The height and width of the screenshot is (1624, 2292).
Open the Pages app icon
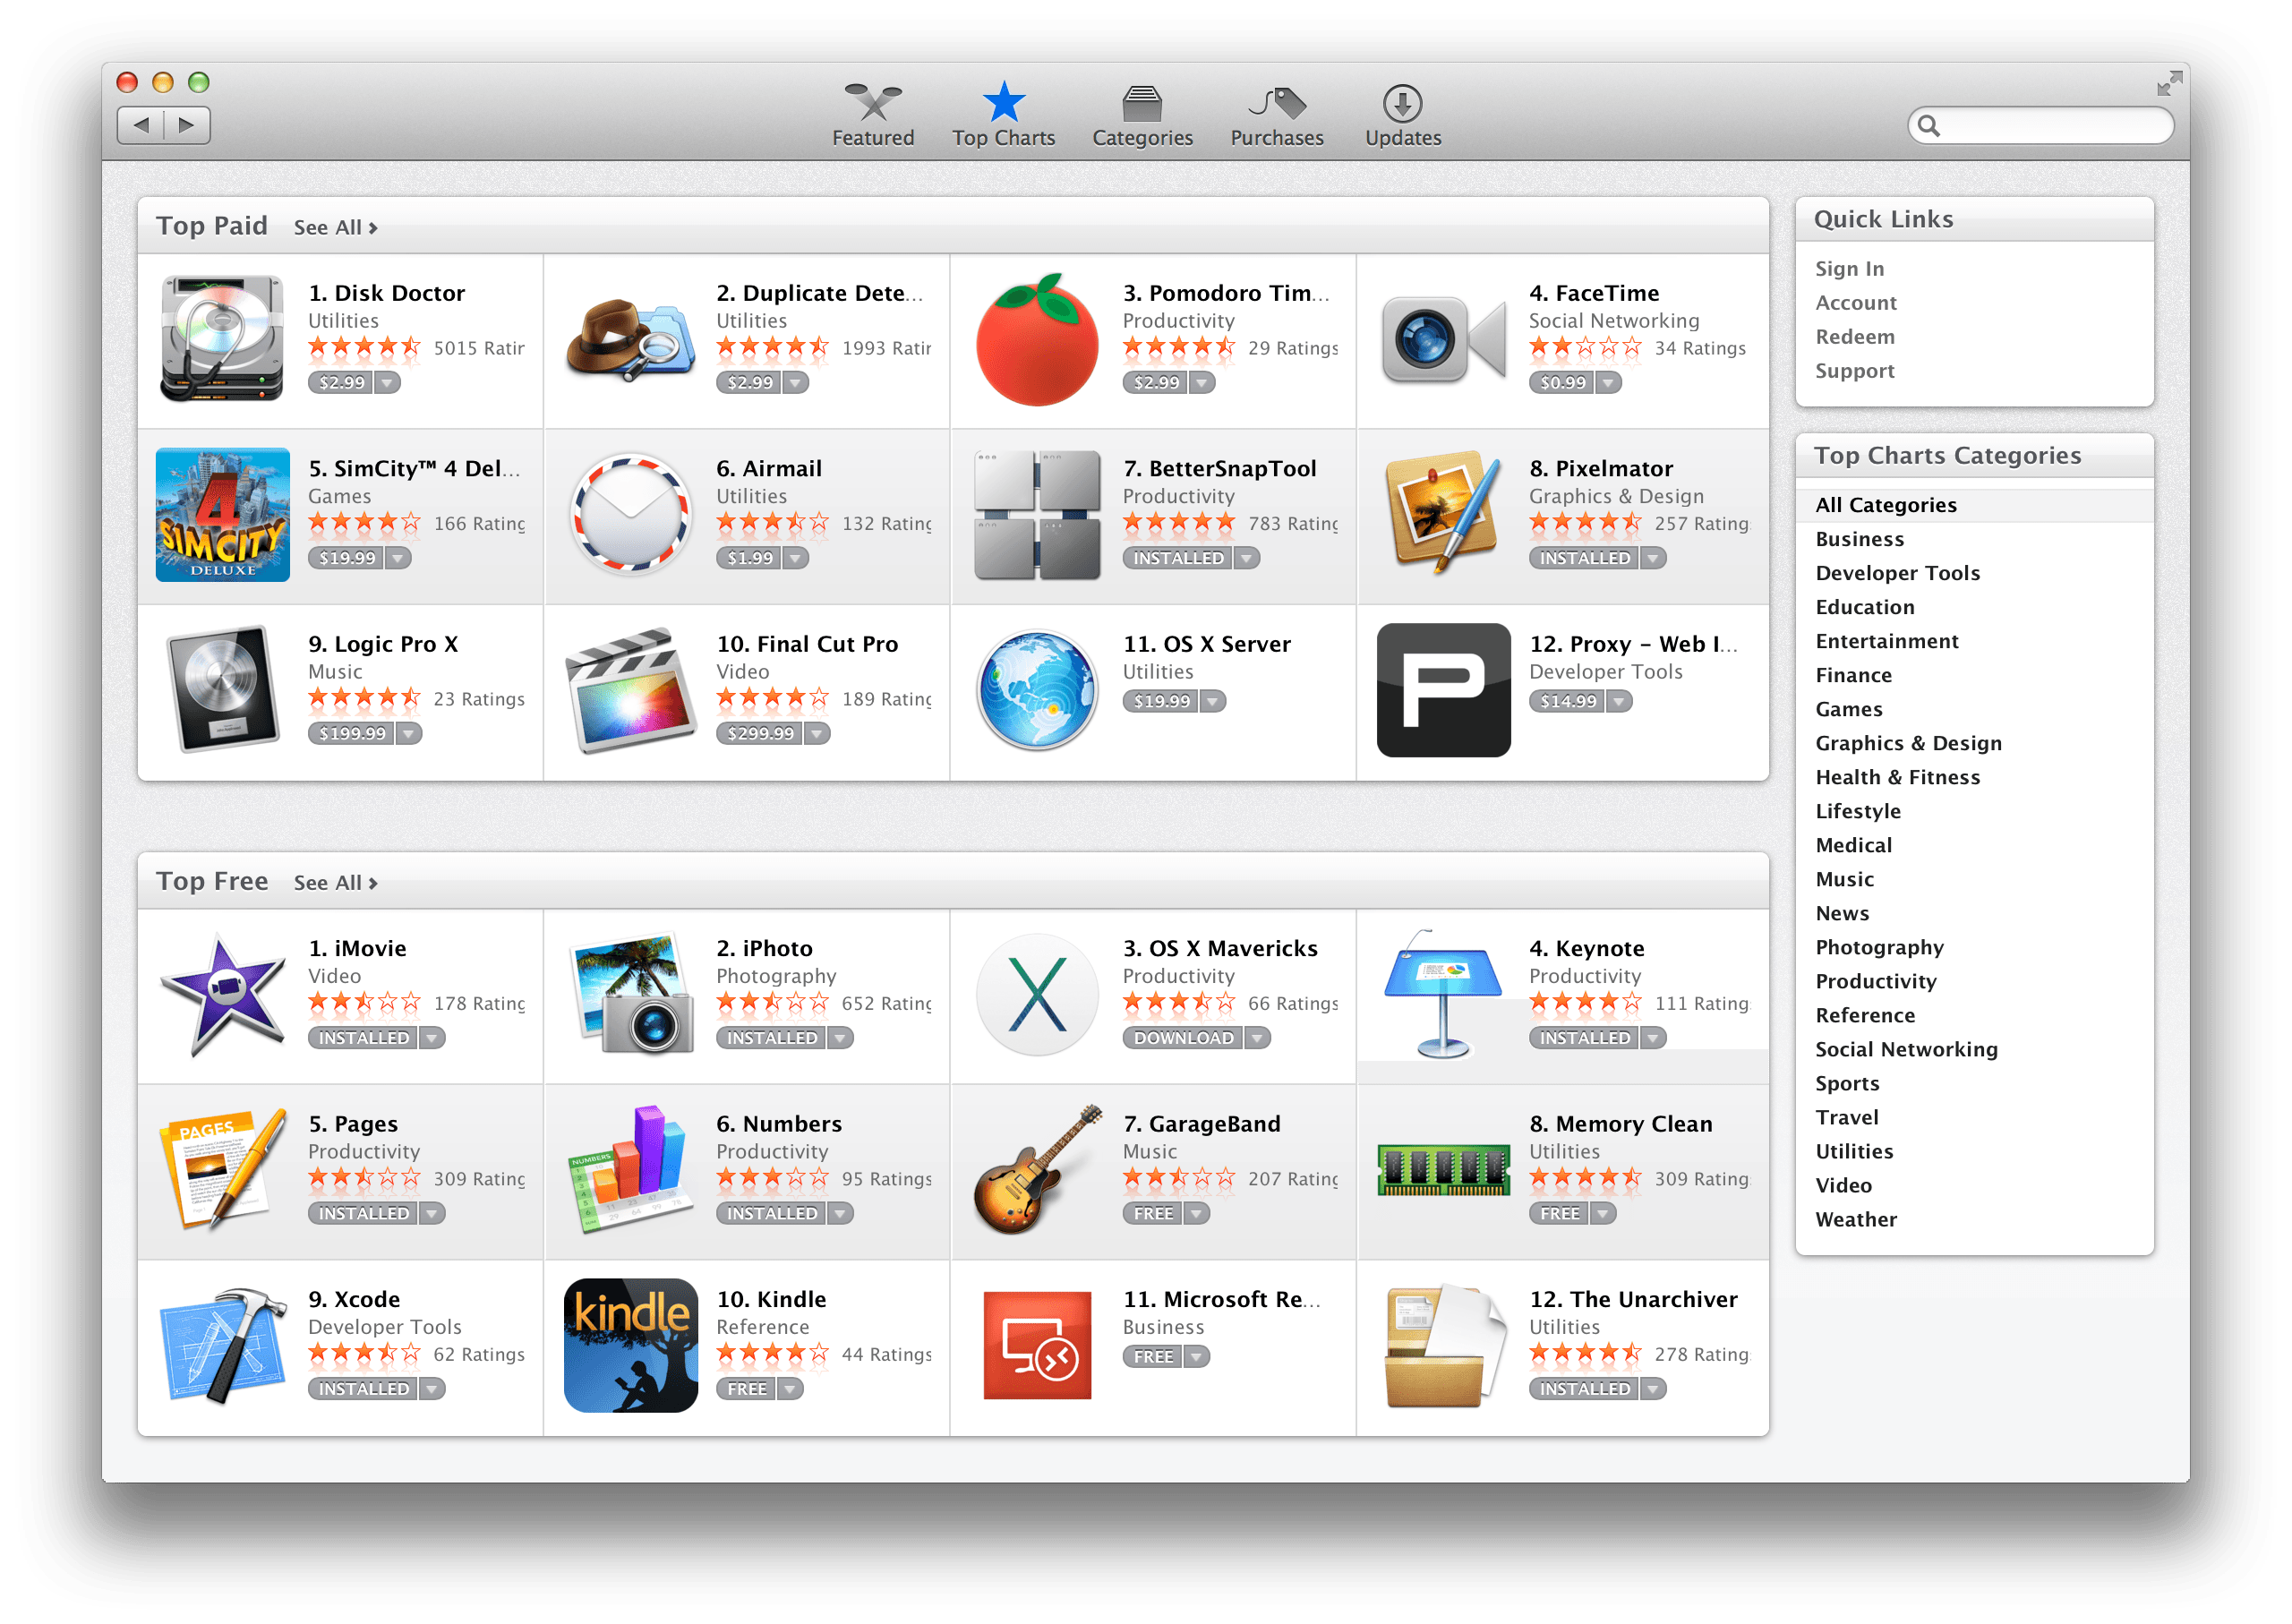click(x=222, y=1170)
